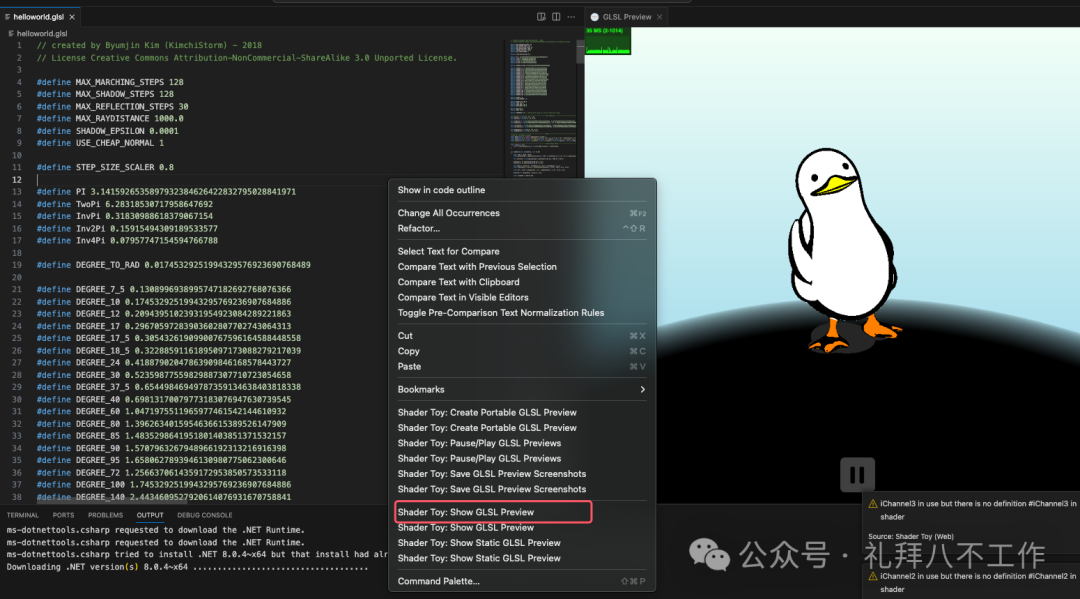The height and width of the screenshot is (599, 1080).
Task: Click the split editor icon
Action: click(556, 17)
